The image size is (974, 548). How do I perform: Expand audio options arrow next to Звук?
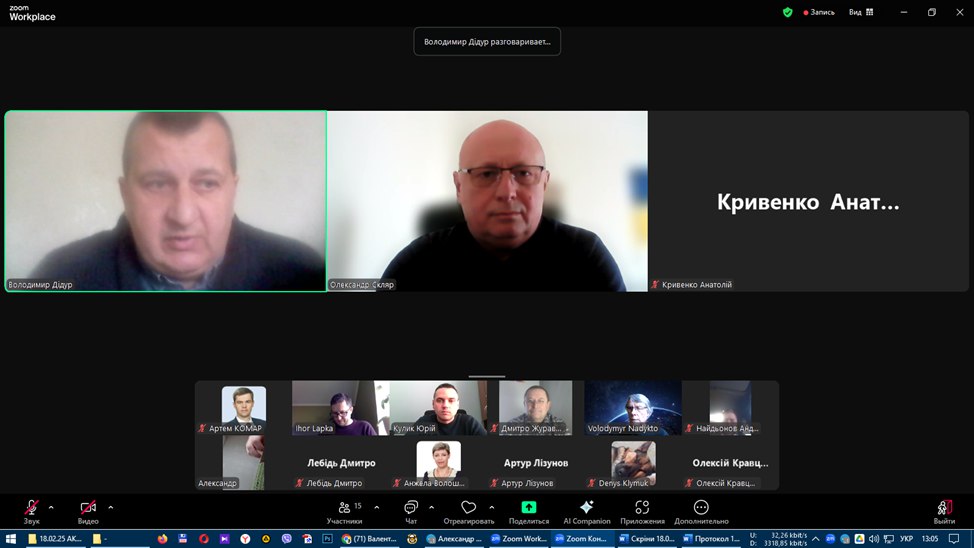coord(51,508)
